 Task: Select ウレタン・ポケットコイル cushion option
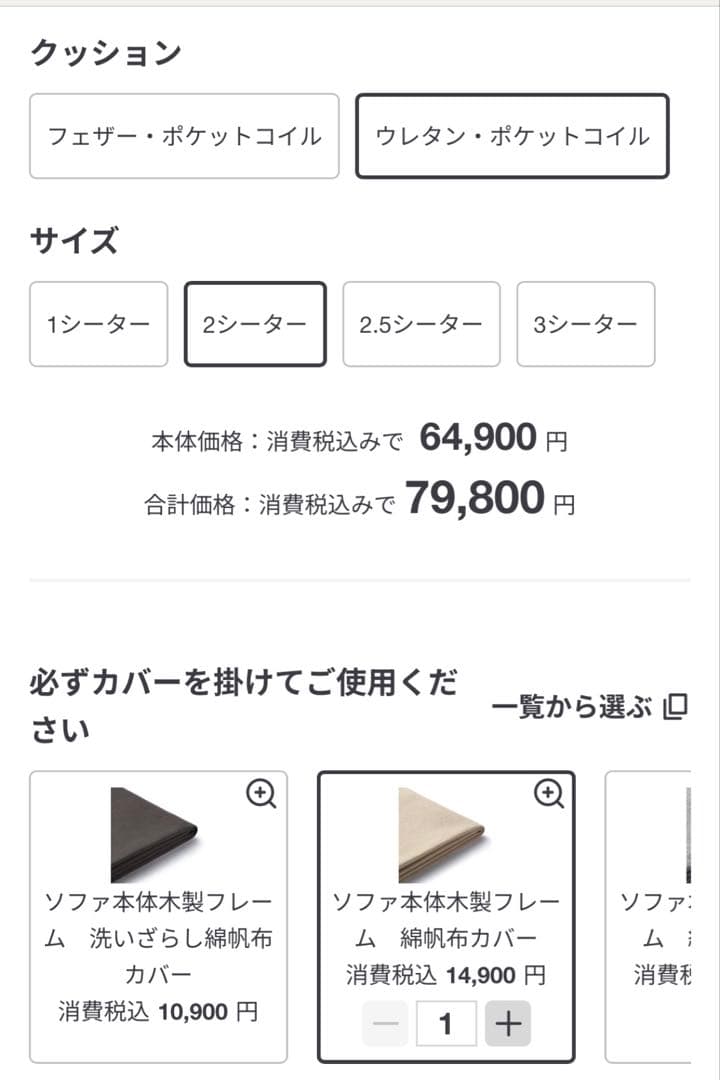pyautogui.click(x=512, y=136)
